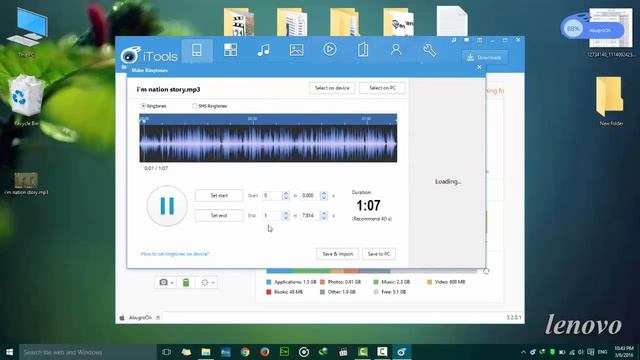The height and width of the screenshot is (360, 640).
Task: Select the New folder desktop icon
Action: (611, 101)
